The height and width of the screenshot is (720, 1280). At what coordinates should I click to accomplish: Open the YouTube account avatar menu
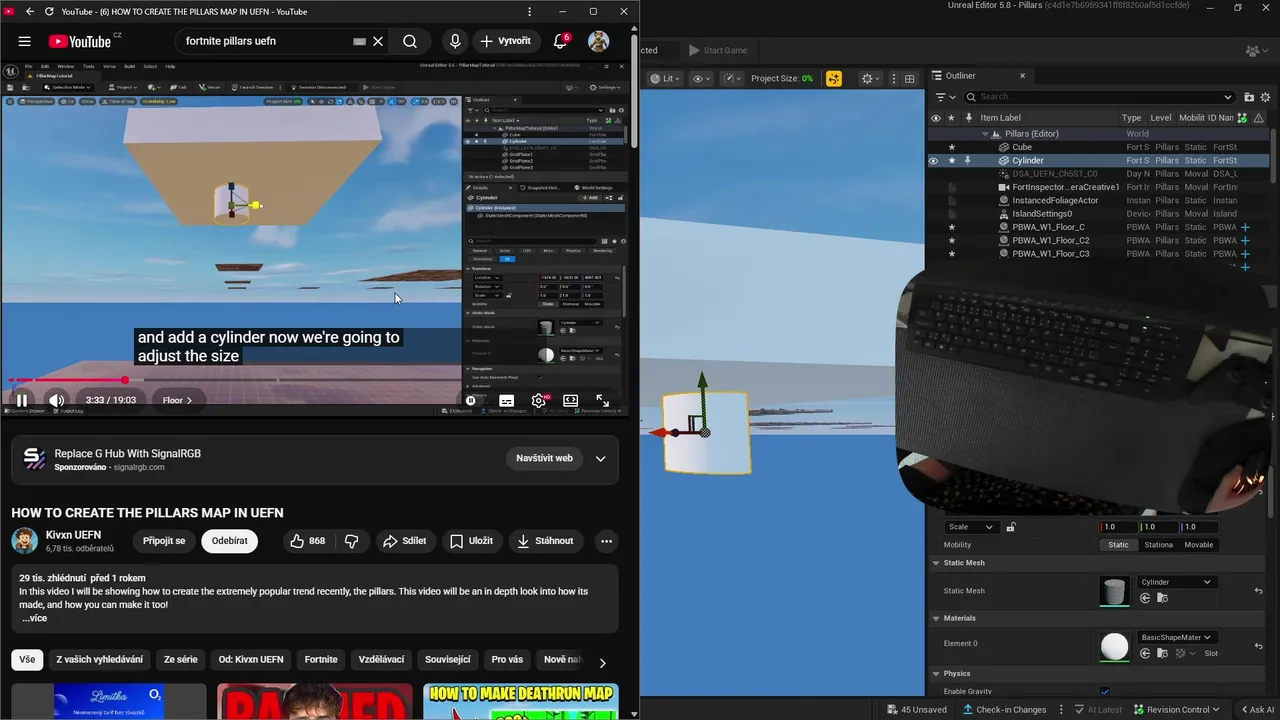[x=598, y=41]
